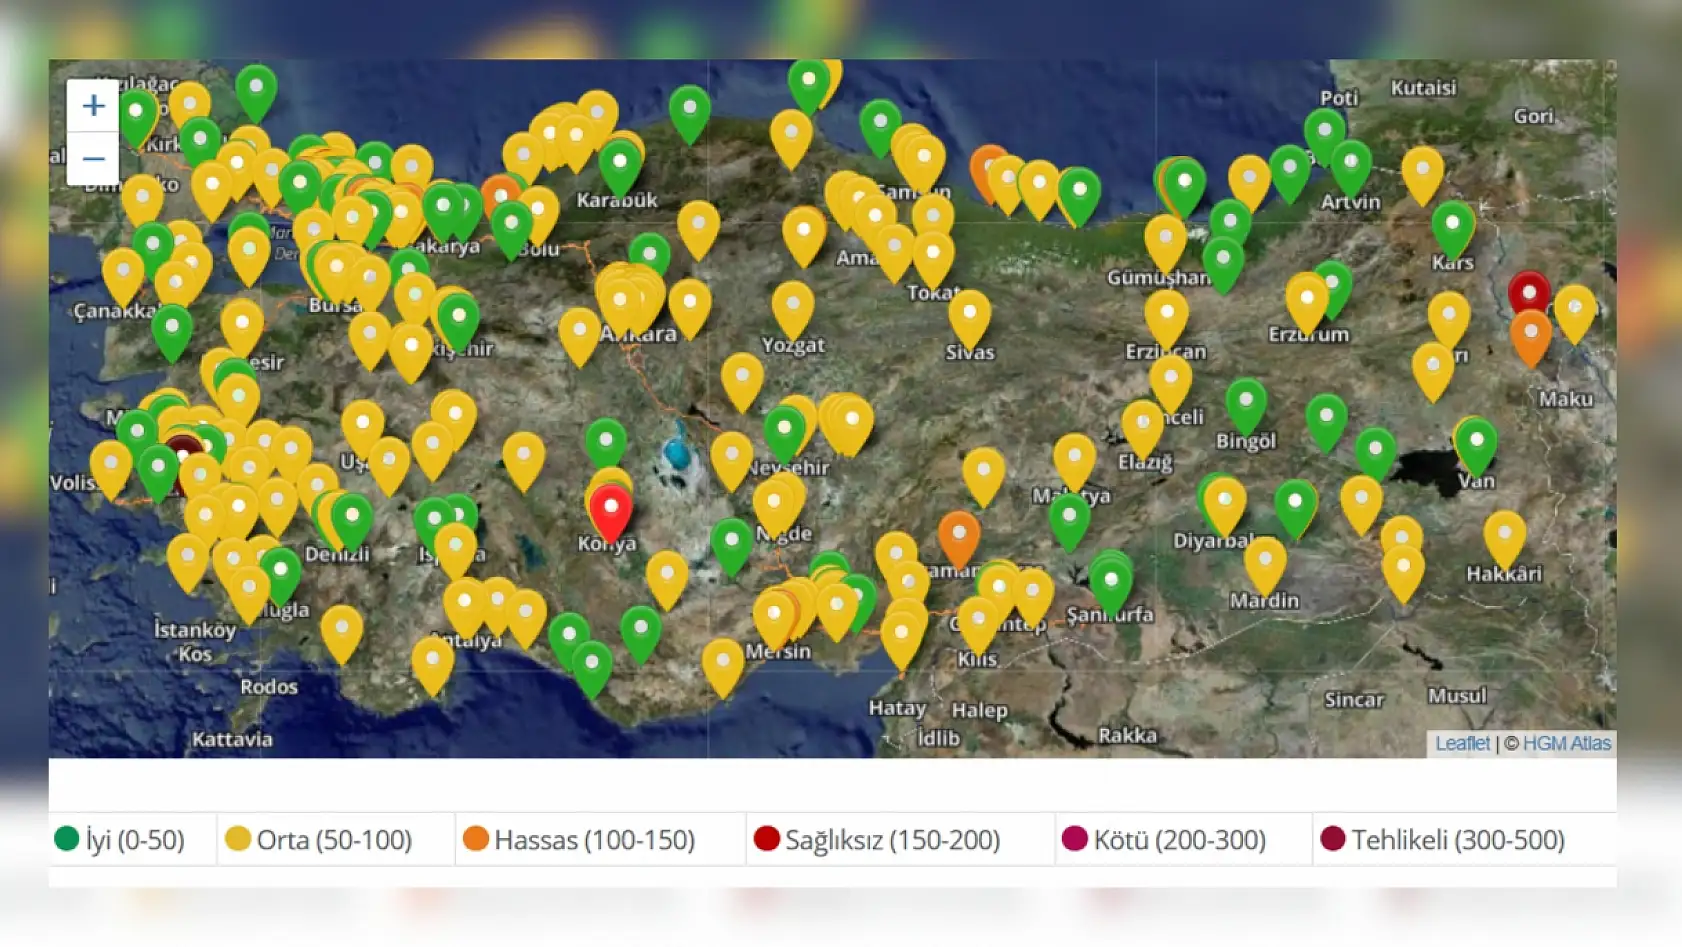This screenshot has height=947, width=1682.
Task: Click the yellow marker above Yozgat
Action: coord(792,305)
